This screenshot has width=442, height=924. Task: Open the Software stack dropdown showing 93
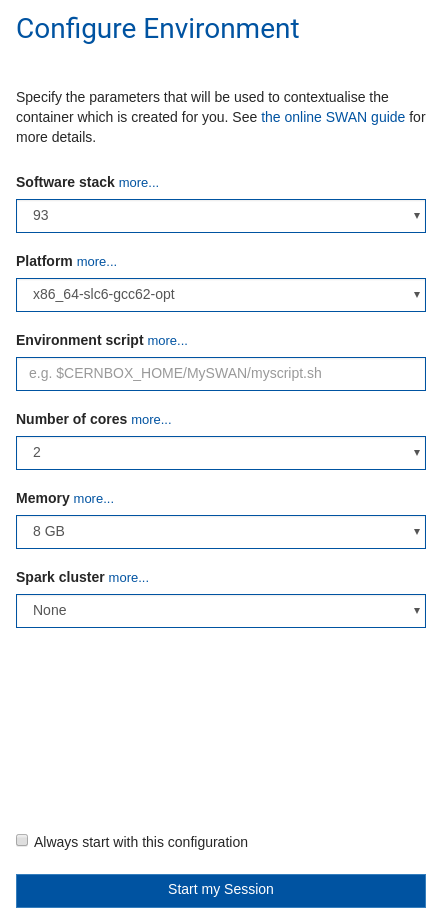click(220, 216)
